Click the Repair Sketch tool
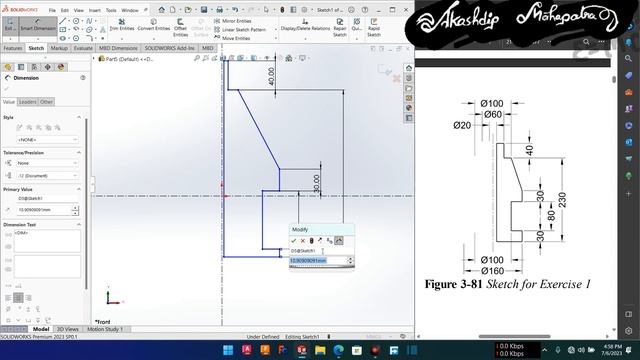 [340, 28]
